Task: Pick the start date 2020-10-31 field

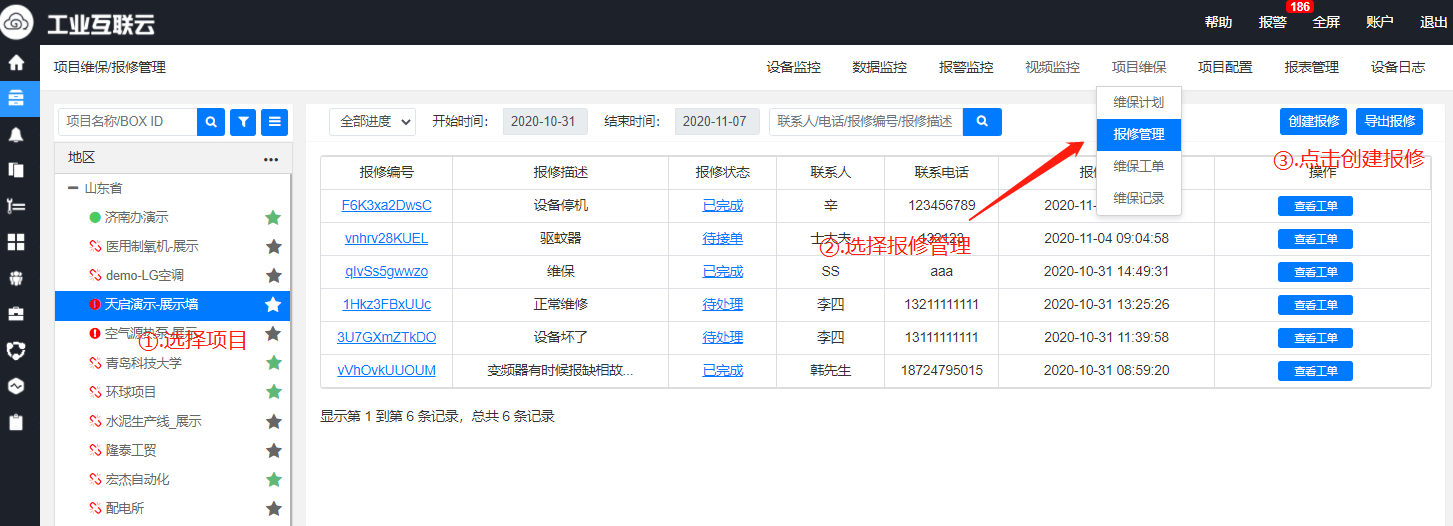Action: pos(543,122)
